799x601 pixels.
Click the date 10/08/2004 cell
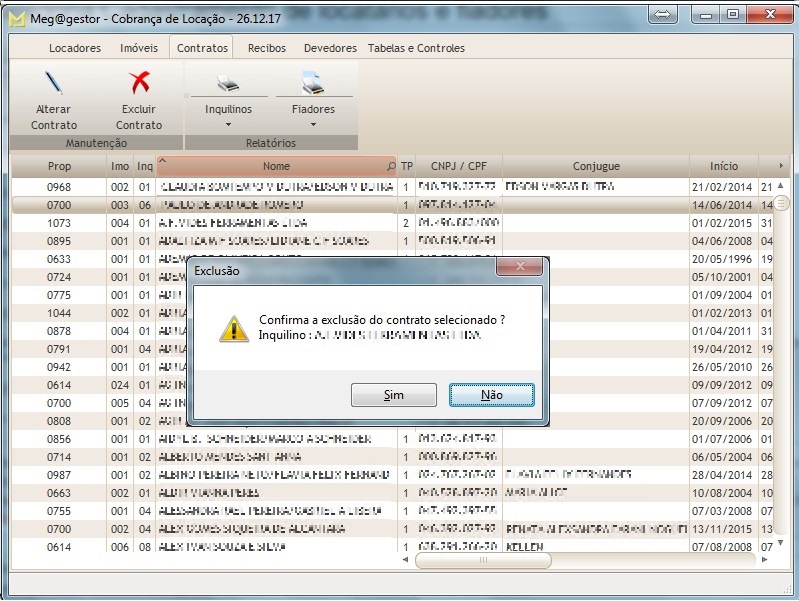pos(722,493)
